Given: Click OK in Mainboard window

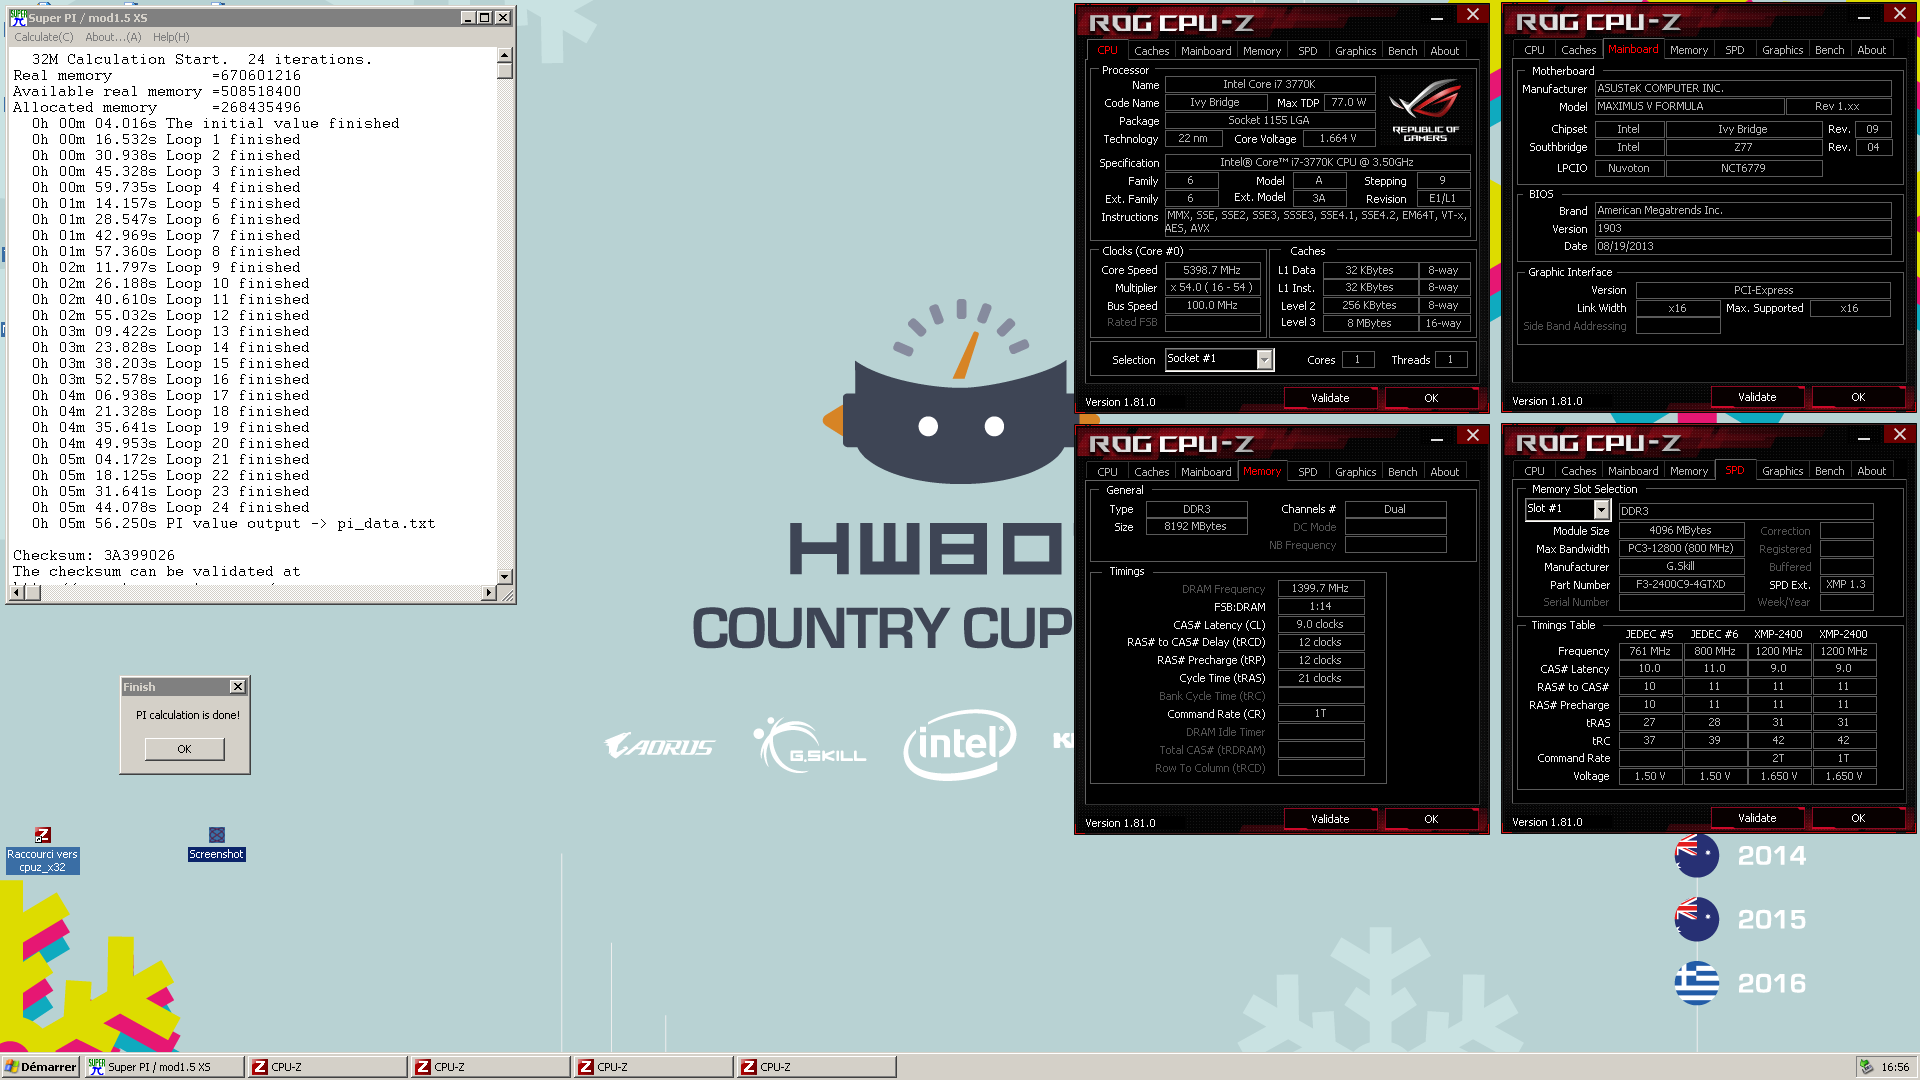Looking at the screenshot, I should click(x=1858, y=397).
